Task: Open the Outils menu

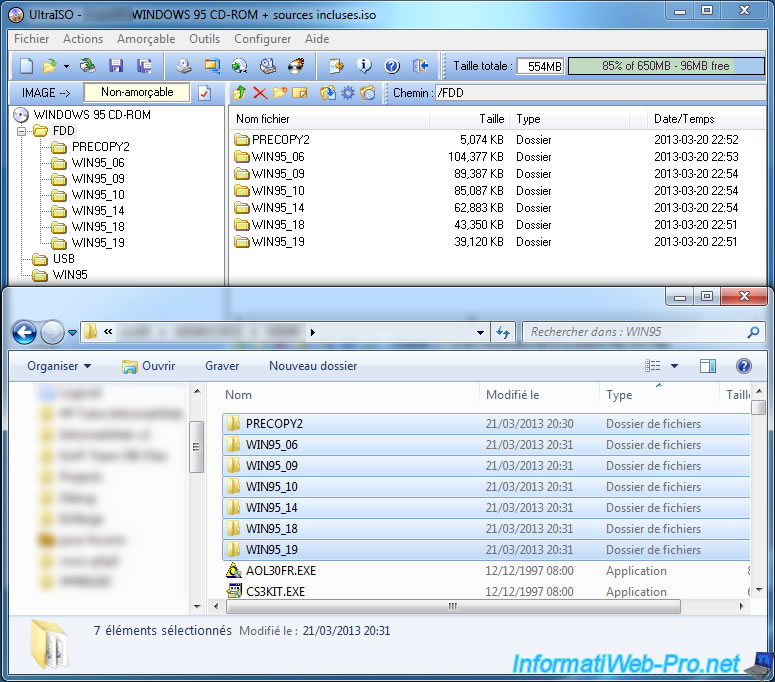Action: point(205,39)
